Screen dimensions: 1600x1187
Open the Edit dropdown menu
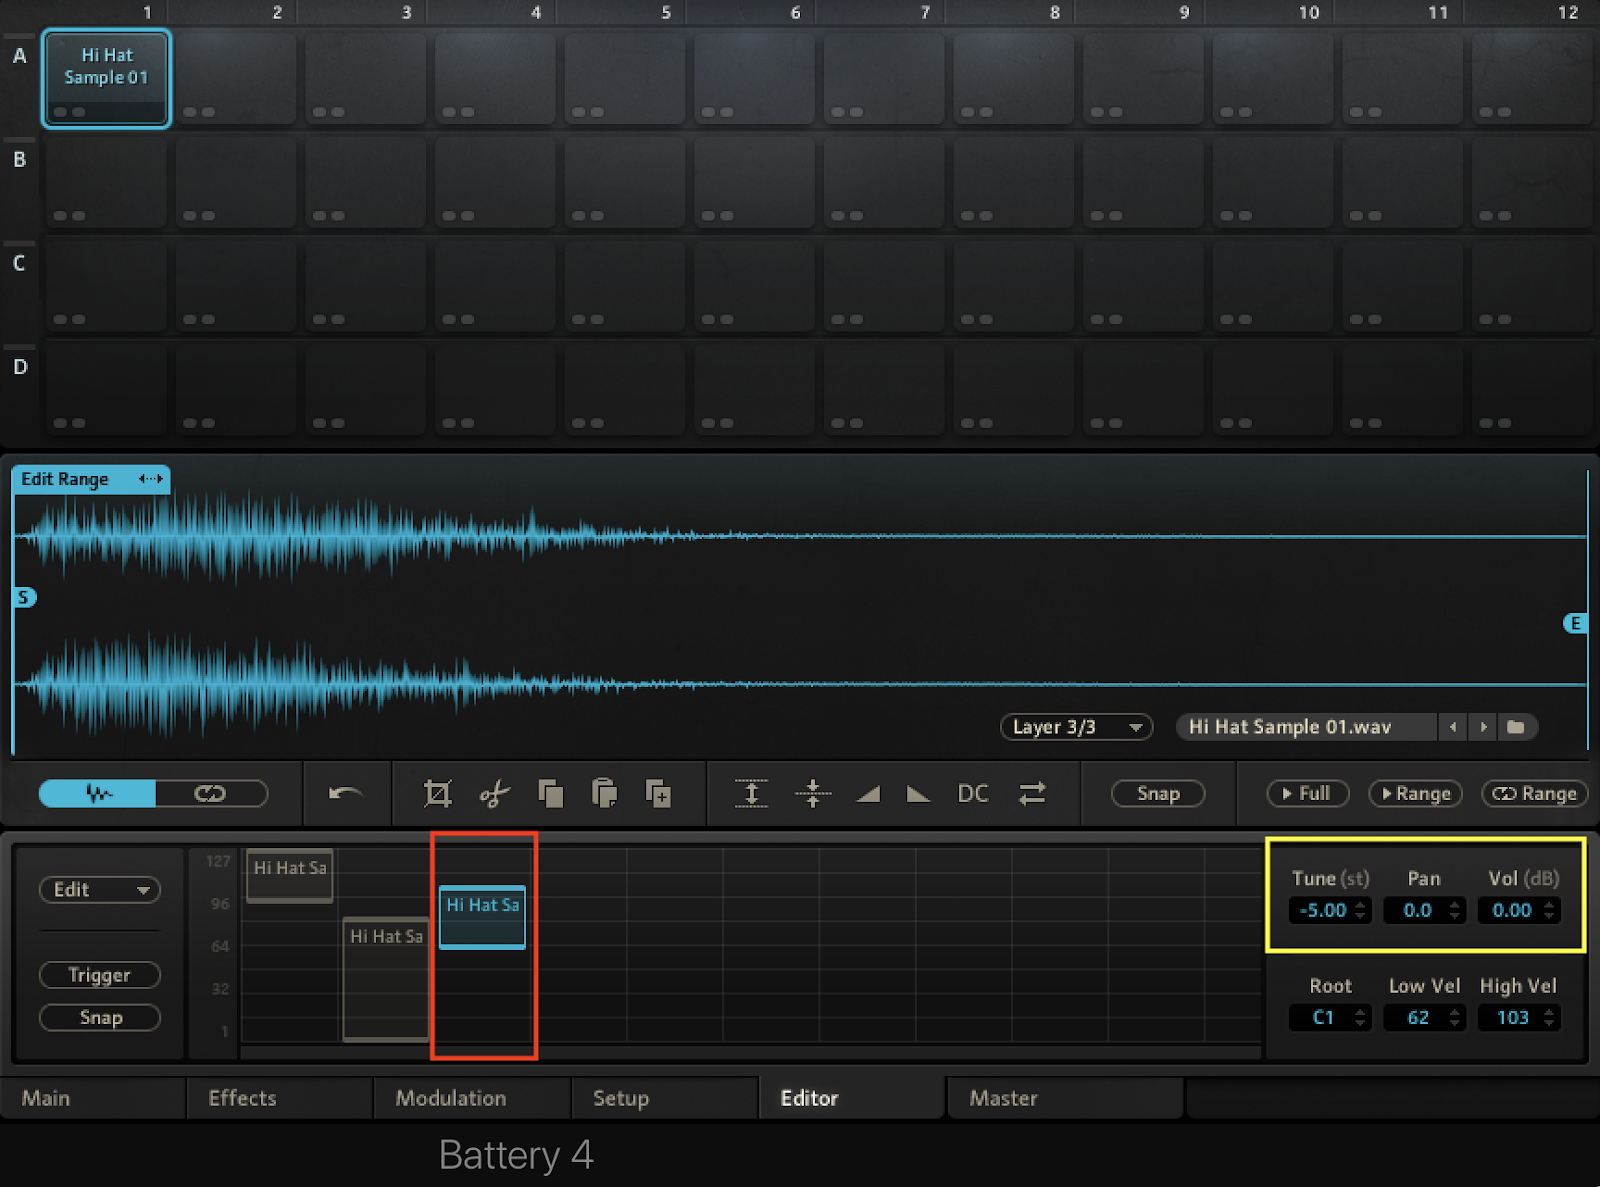(100, 889)
